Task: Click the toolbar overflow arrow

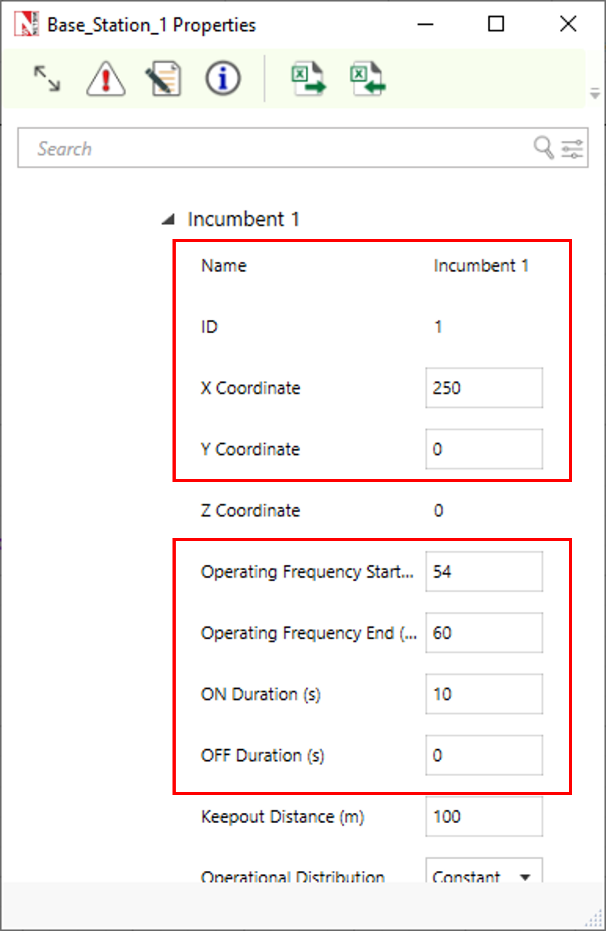Action: point(594,93)
